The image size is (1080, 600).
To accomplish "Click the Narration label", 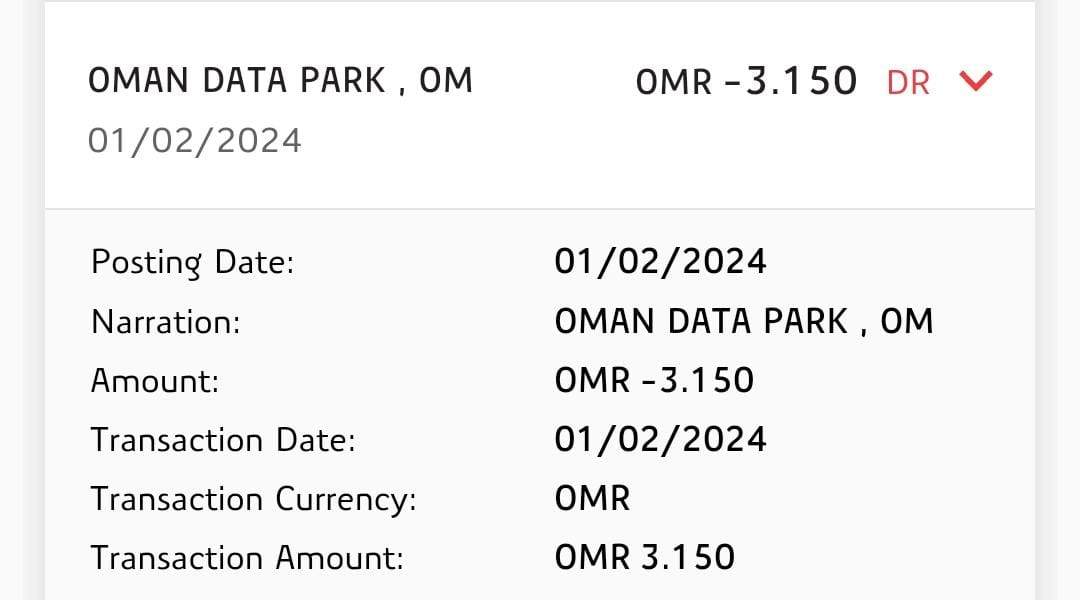I will coord(165,322).
